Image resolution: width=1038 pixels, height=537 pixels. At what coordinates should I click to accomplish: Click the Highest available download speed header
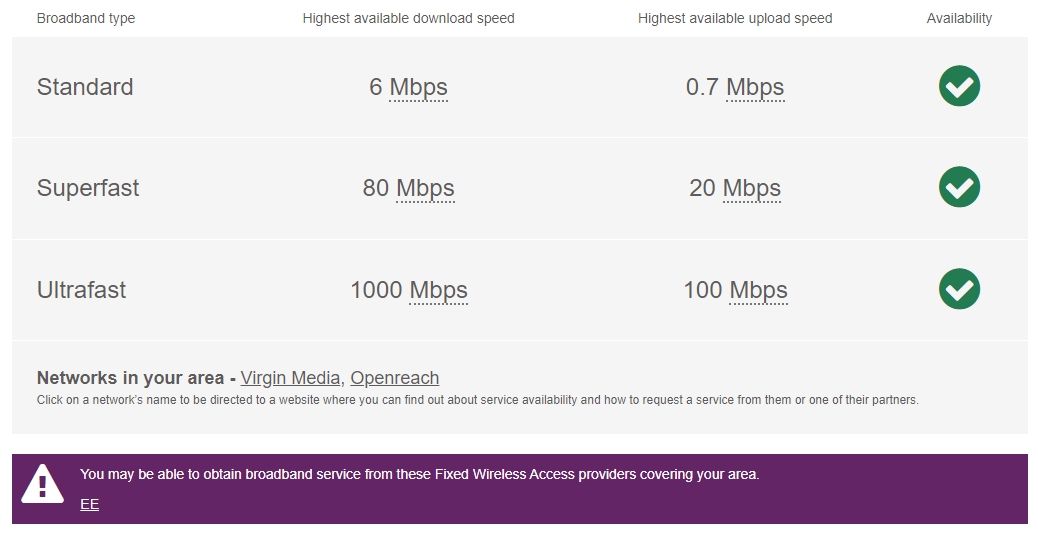408,18
